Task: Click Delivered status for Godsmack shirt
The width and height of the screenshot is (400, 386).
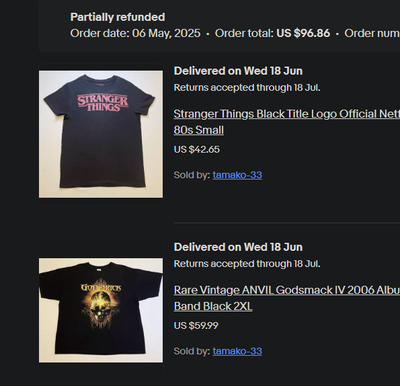Action: (238, 247)
